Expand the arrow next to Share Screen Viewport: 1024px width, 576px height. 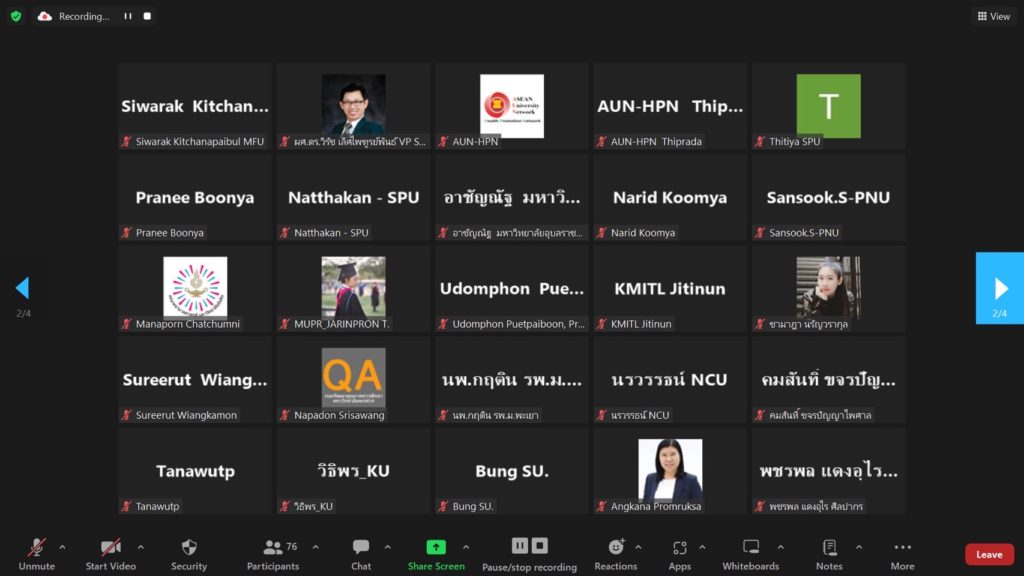coord(466,547)
